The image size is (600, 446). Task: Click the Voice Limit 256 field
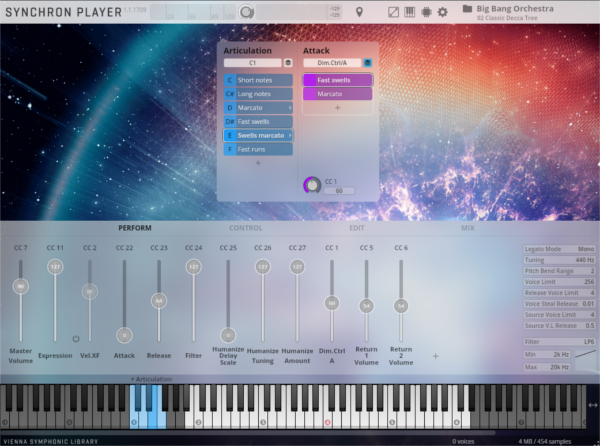(x=559, y=282)
